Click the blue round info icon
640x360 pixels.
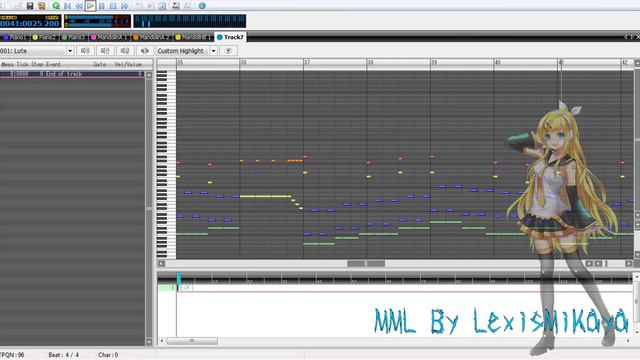pos(202,6)
